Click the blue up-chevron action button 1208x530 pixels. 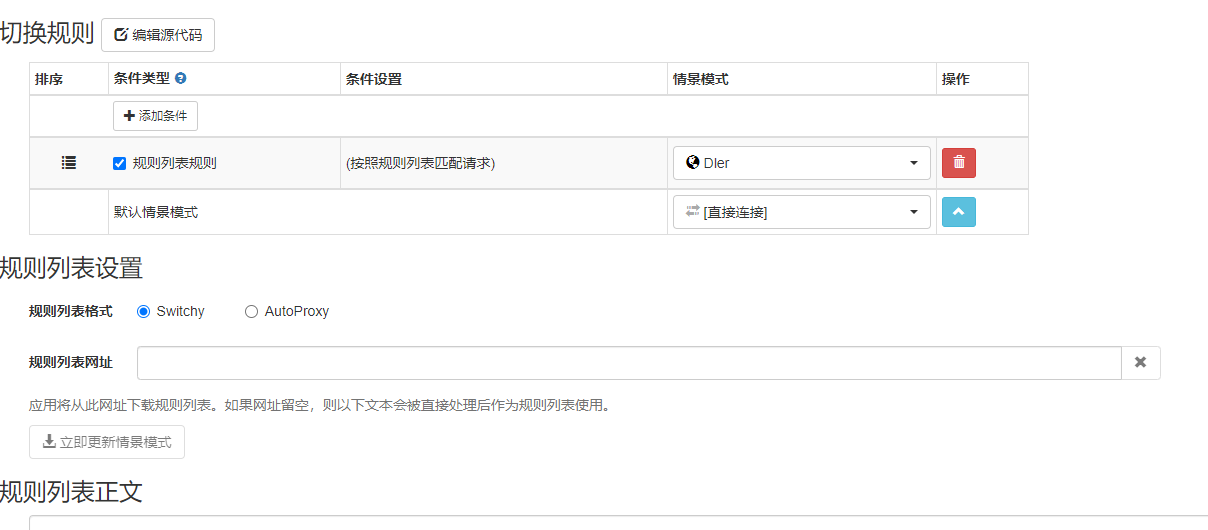[958, 212]
